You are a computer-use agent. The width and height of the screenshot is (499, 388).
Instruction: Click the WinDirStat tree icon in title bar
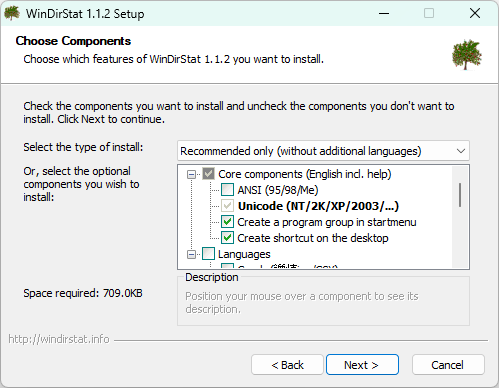pos(12,13)
